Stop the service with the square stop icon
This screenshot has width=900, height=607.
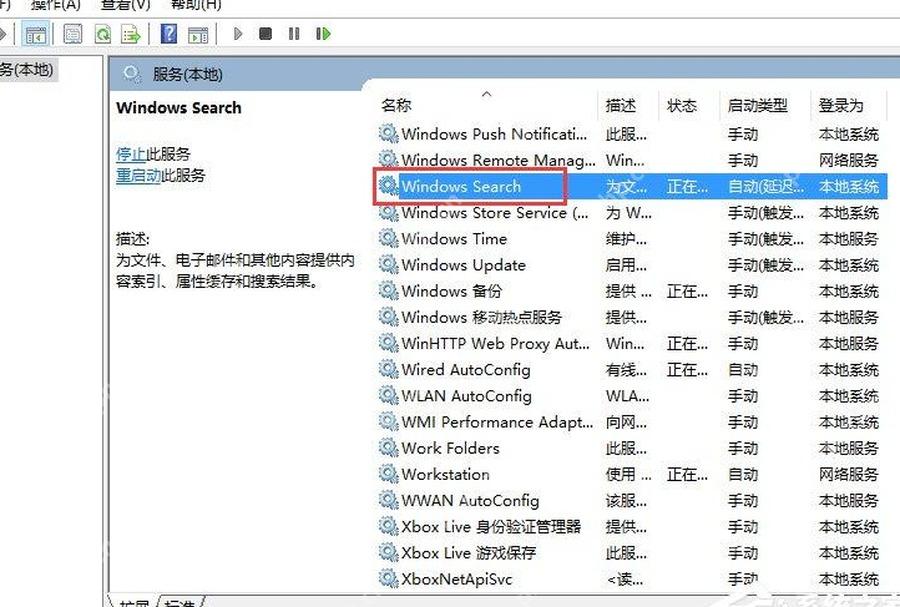(265, 34)
